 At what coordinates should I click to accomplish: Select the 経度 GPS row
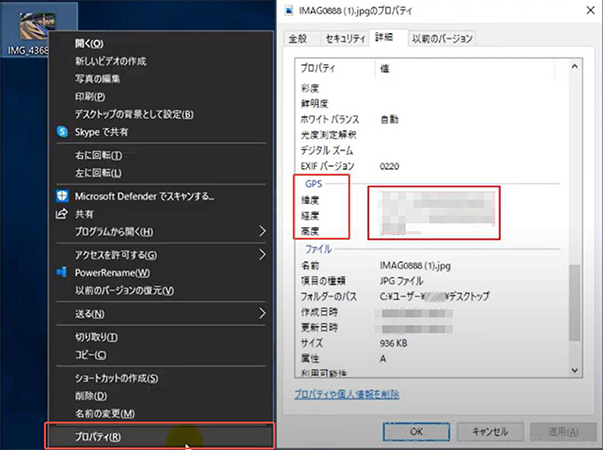tap(431, 216)
